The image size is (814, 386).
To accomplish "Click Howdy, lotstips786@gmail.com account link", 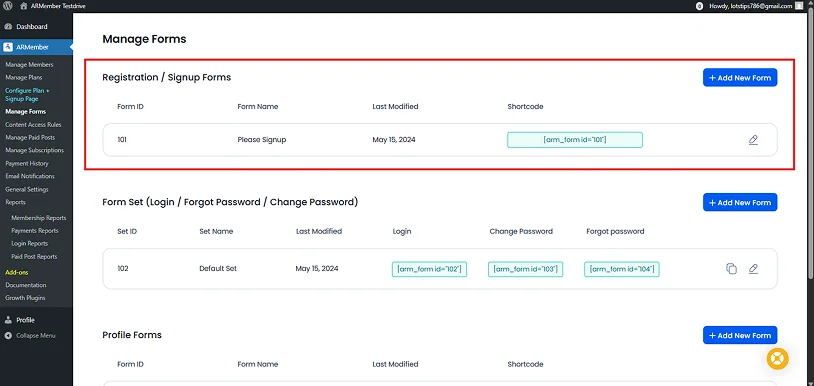I will click(751, 6).
